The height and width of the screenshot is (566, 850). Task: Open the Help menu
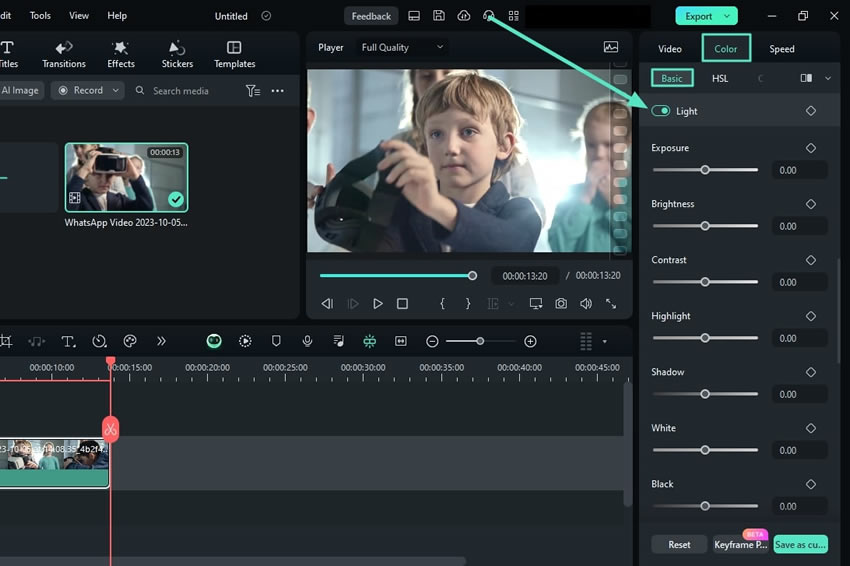click(x=117, y=16)
